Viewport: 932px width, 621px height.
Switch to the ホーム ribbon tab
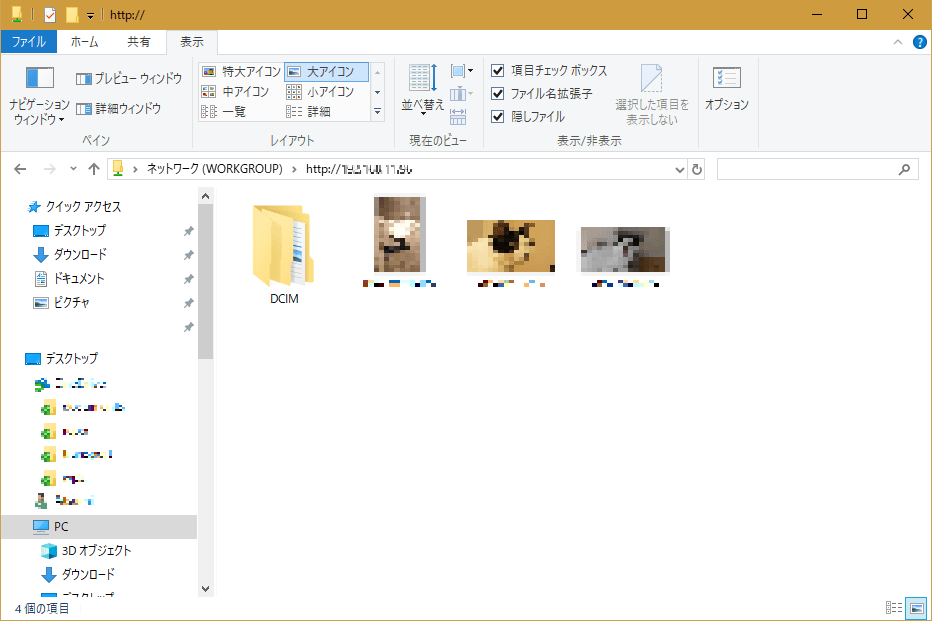pyautogui.click(x=85, y=42)
